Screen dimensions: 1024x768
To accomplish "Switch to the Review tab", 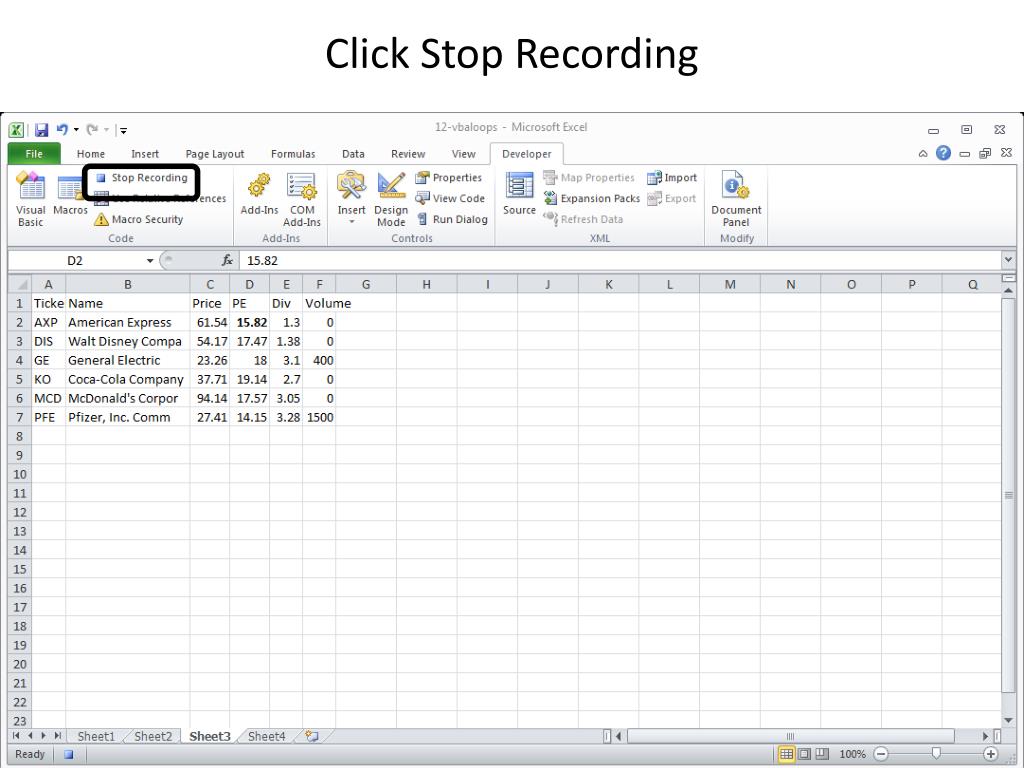I will (408, 153).
